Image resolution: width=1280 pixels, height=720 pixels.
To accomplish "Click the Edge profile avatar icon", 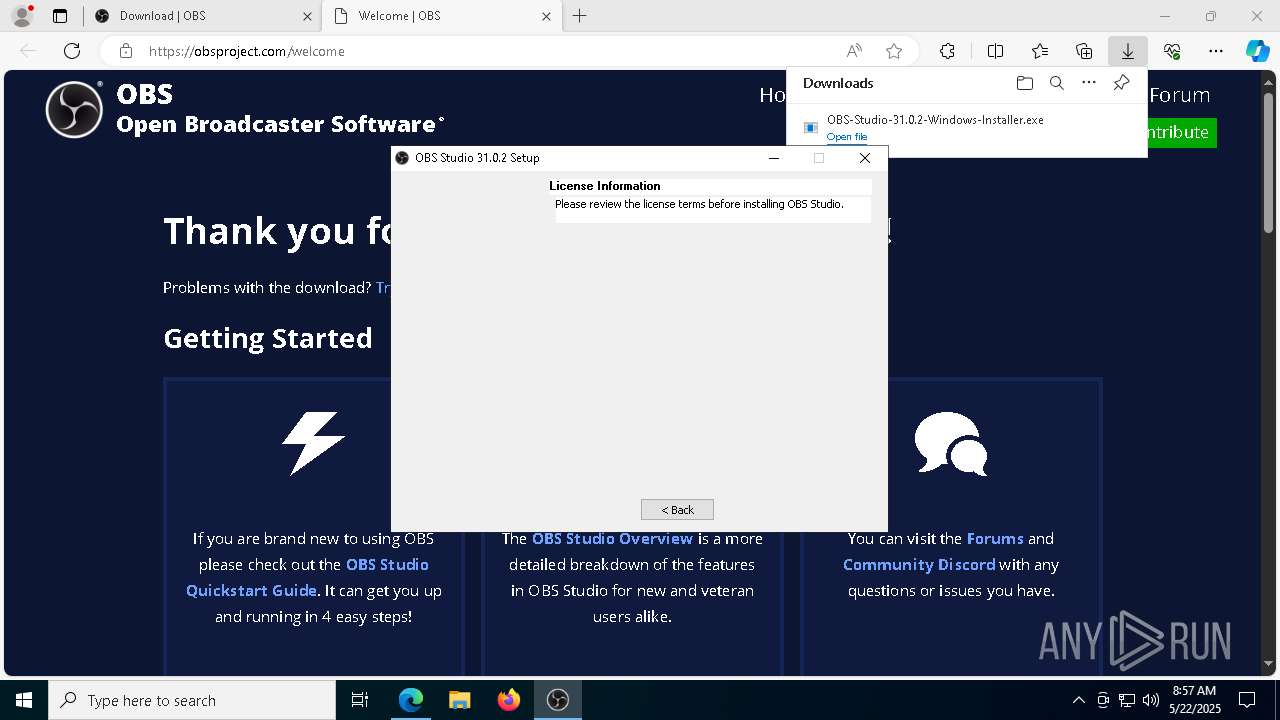I will [x=22, y=16].
